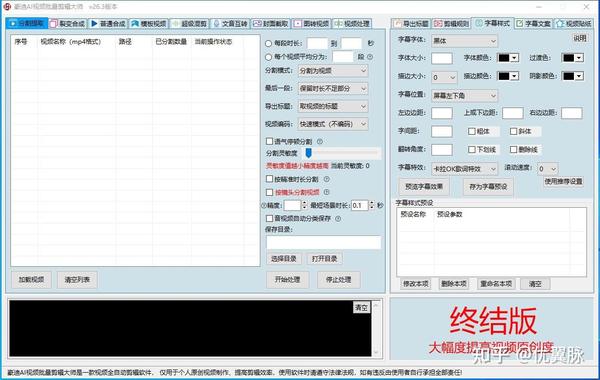Open the 描边大小 dropdown
The image size is (600, 380).
(444, 77)
